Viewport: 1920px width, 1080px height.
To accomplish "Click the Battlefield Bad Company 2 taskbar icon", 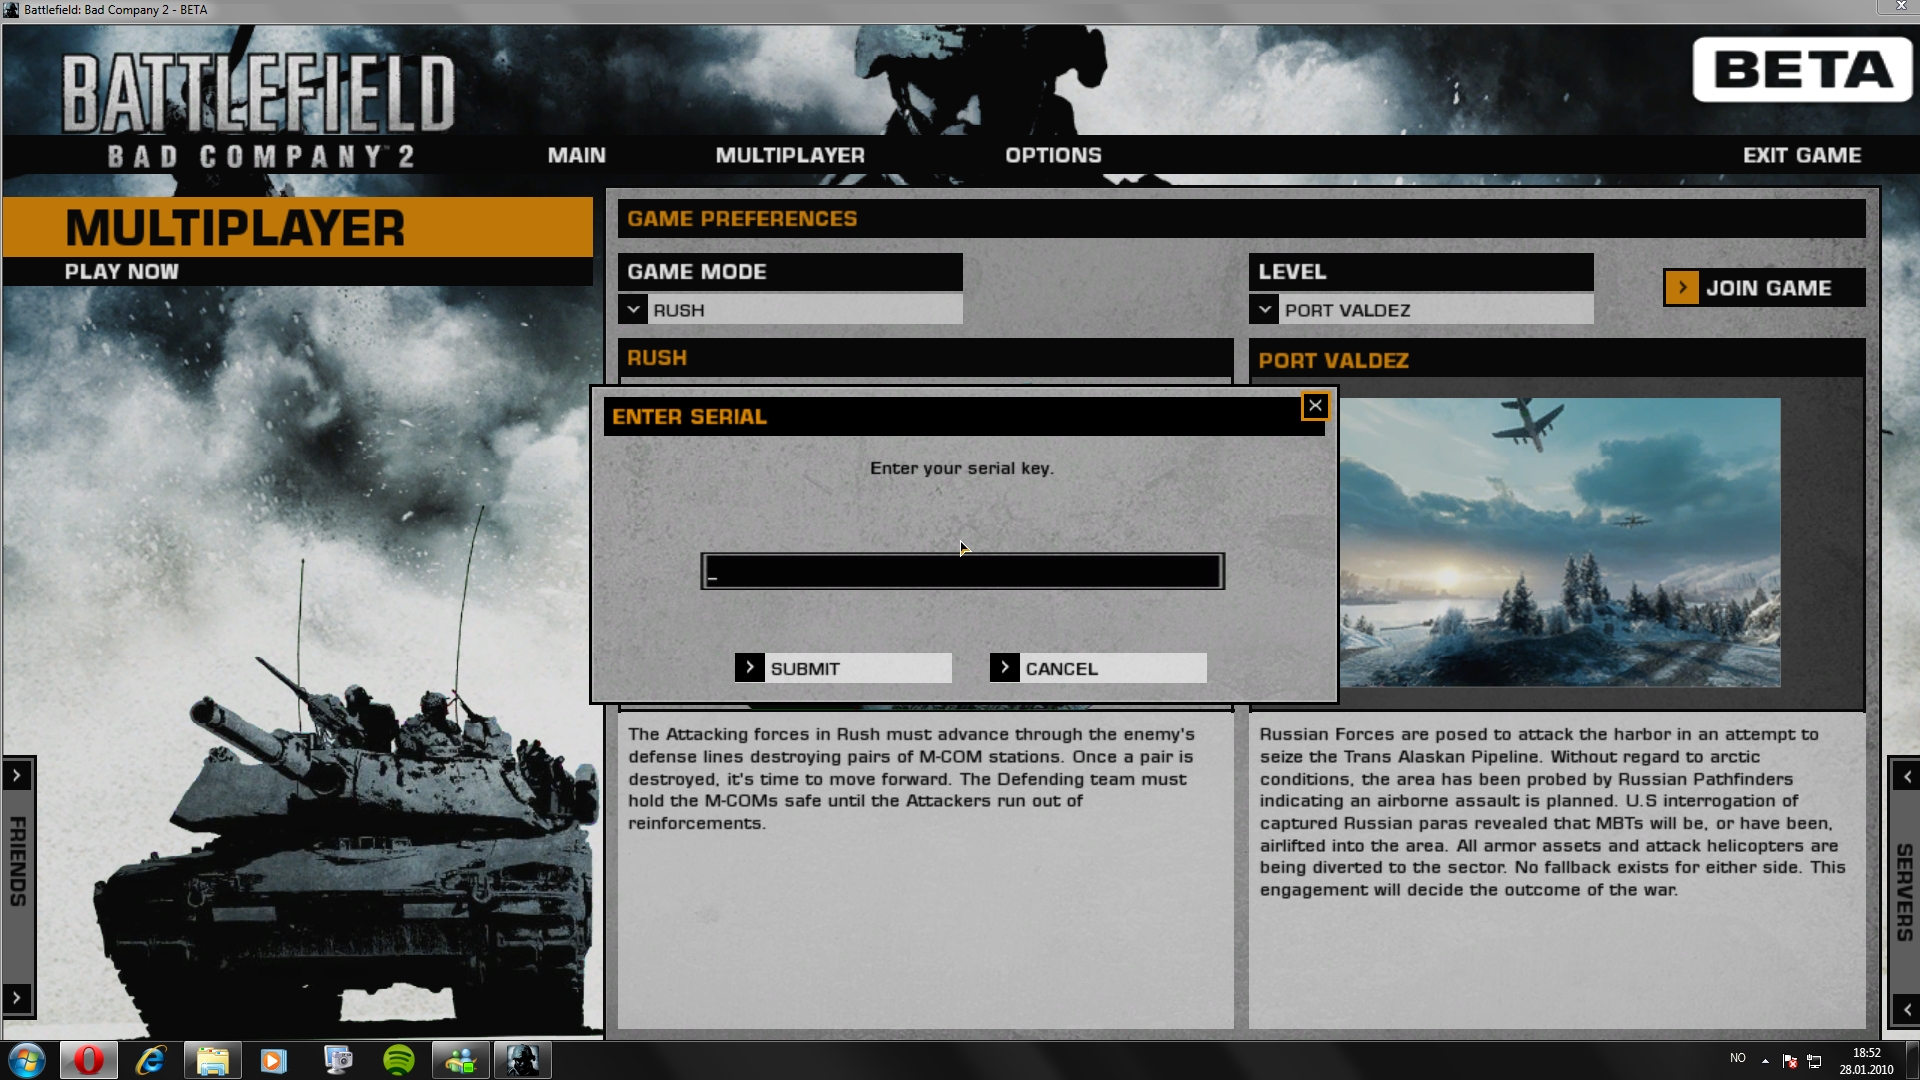I will [x=522, y=1060].
